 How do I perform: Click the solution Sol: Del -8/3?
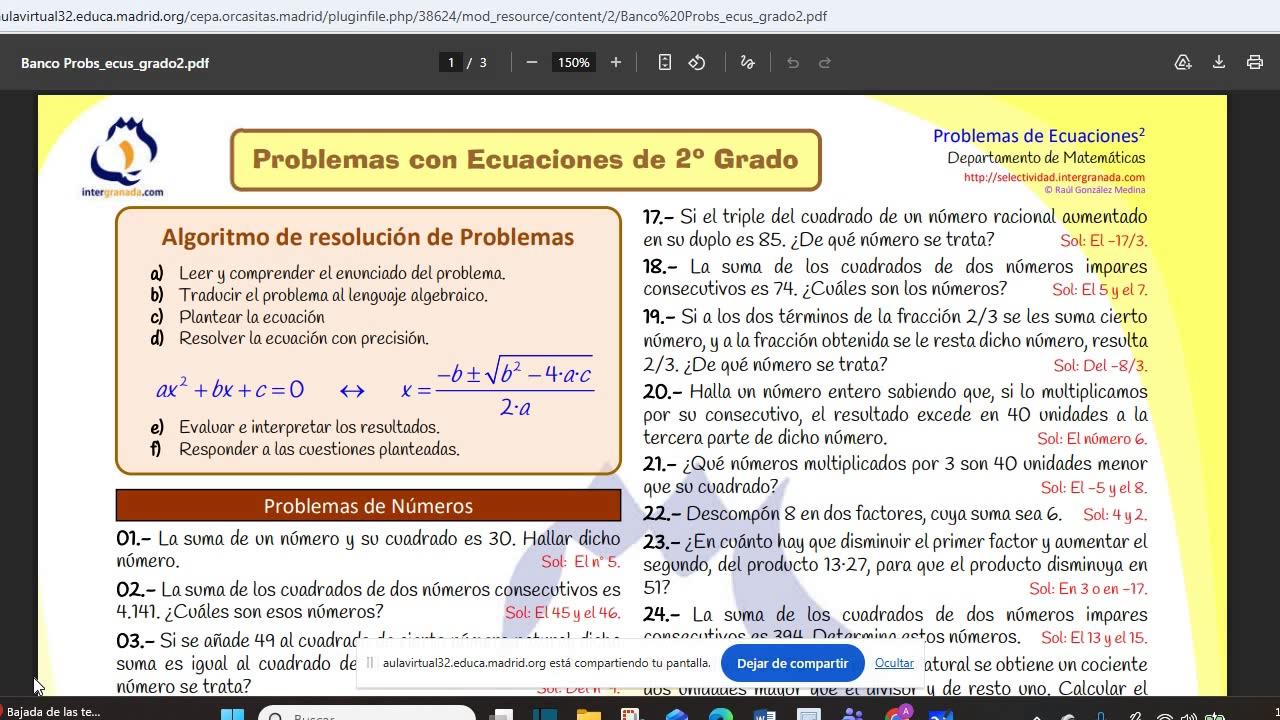pos(1101,366)
